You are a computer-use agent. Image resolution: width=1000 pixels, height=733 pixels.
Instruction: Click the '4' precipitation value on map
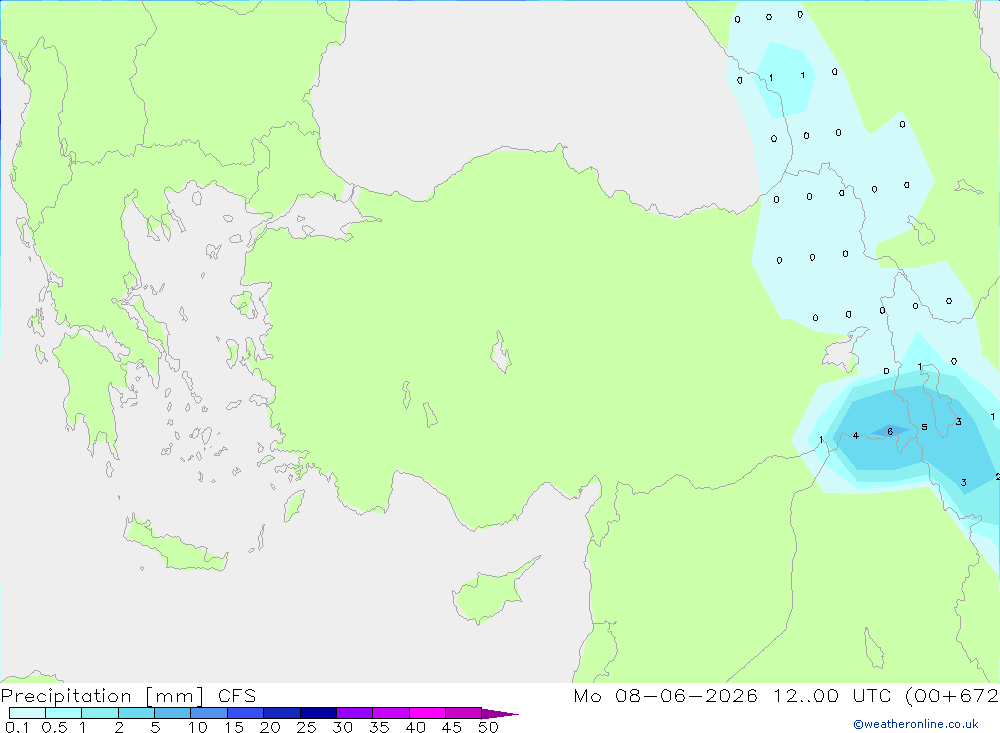click(x=856, y=436)
